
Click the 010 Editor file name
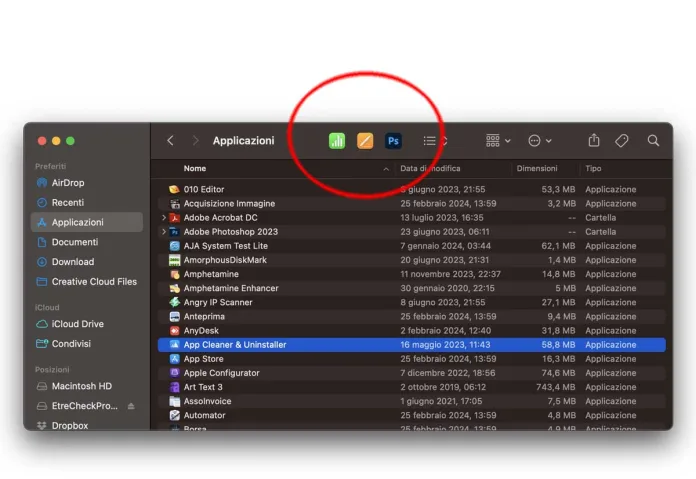click(x=204, y=189)
